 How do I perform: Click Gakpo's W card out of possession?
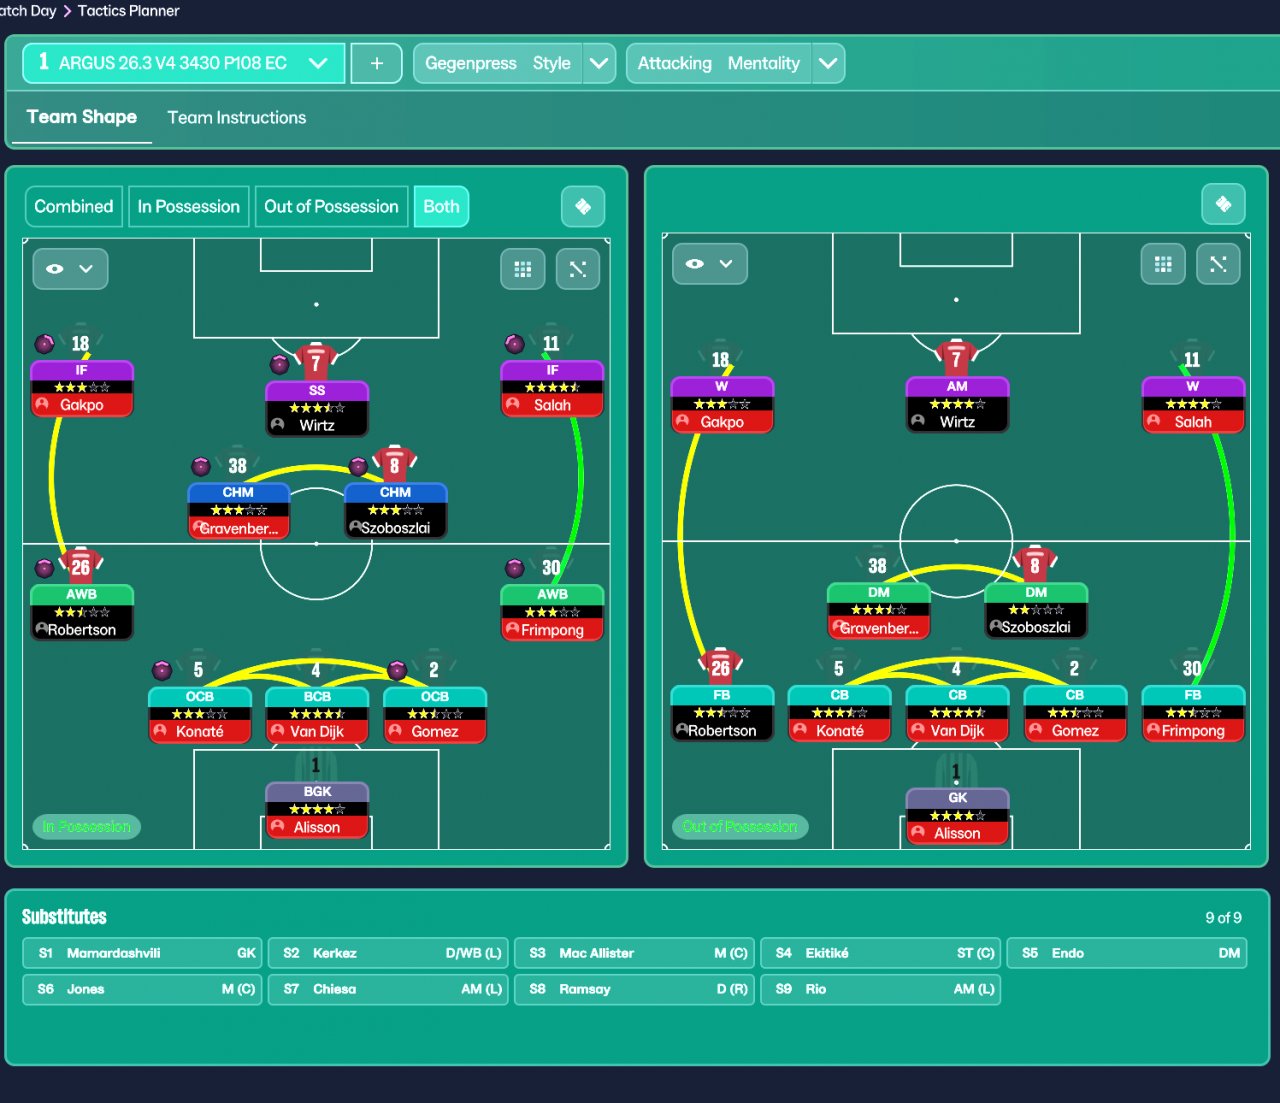722,404
